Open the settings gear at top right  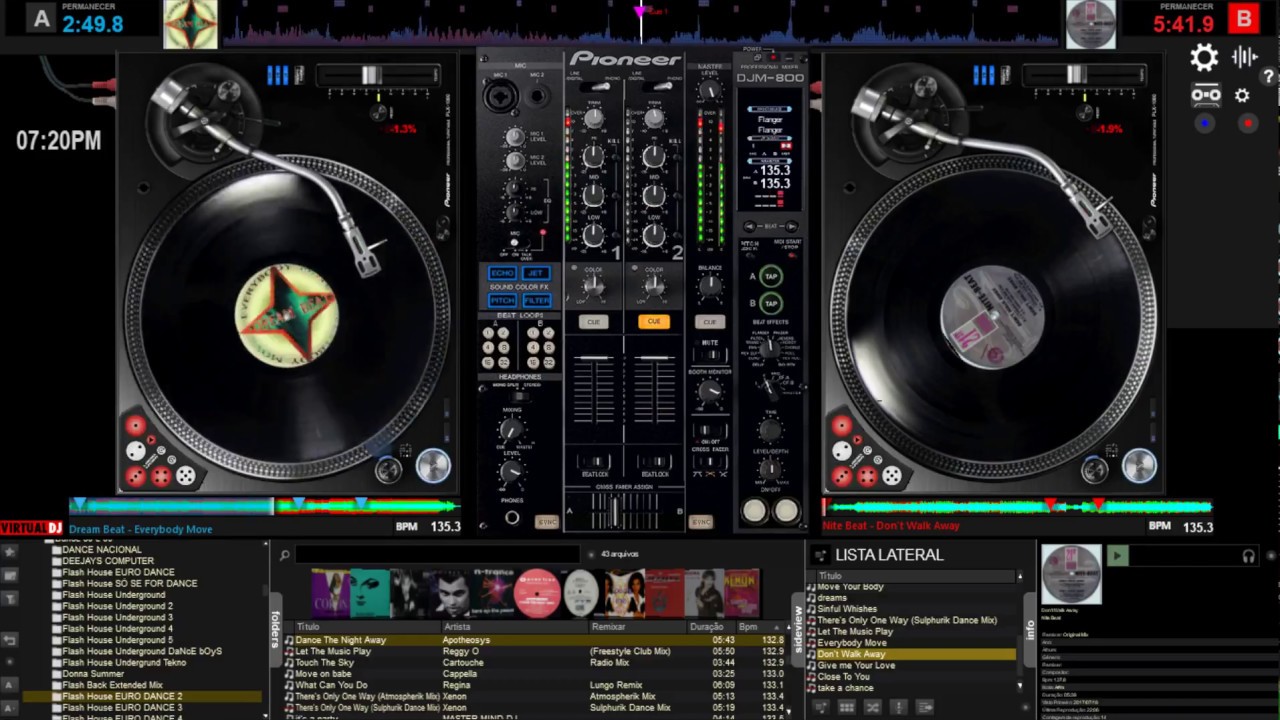click(x=1204, y=57)
